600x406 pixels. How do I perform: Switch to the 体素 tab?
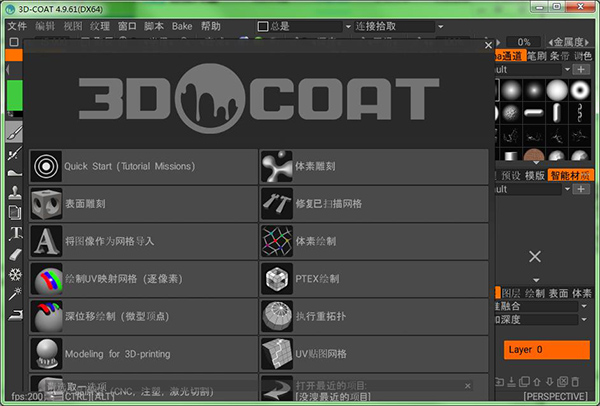tap(582, 293)
